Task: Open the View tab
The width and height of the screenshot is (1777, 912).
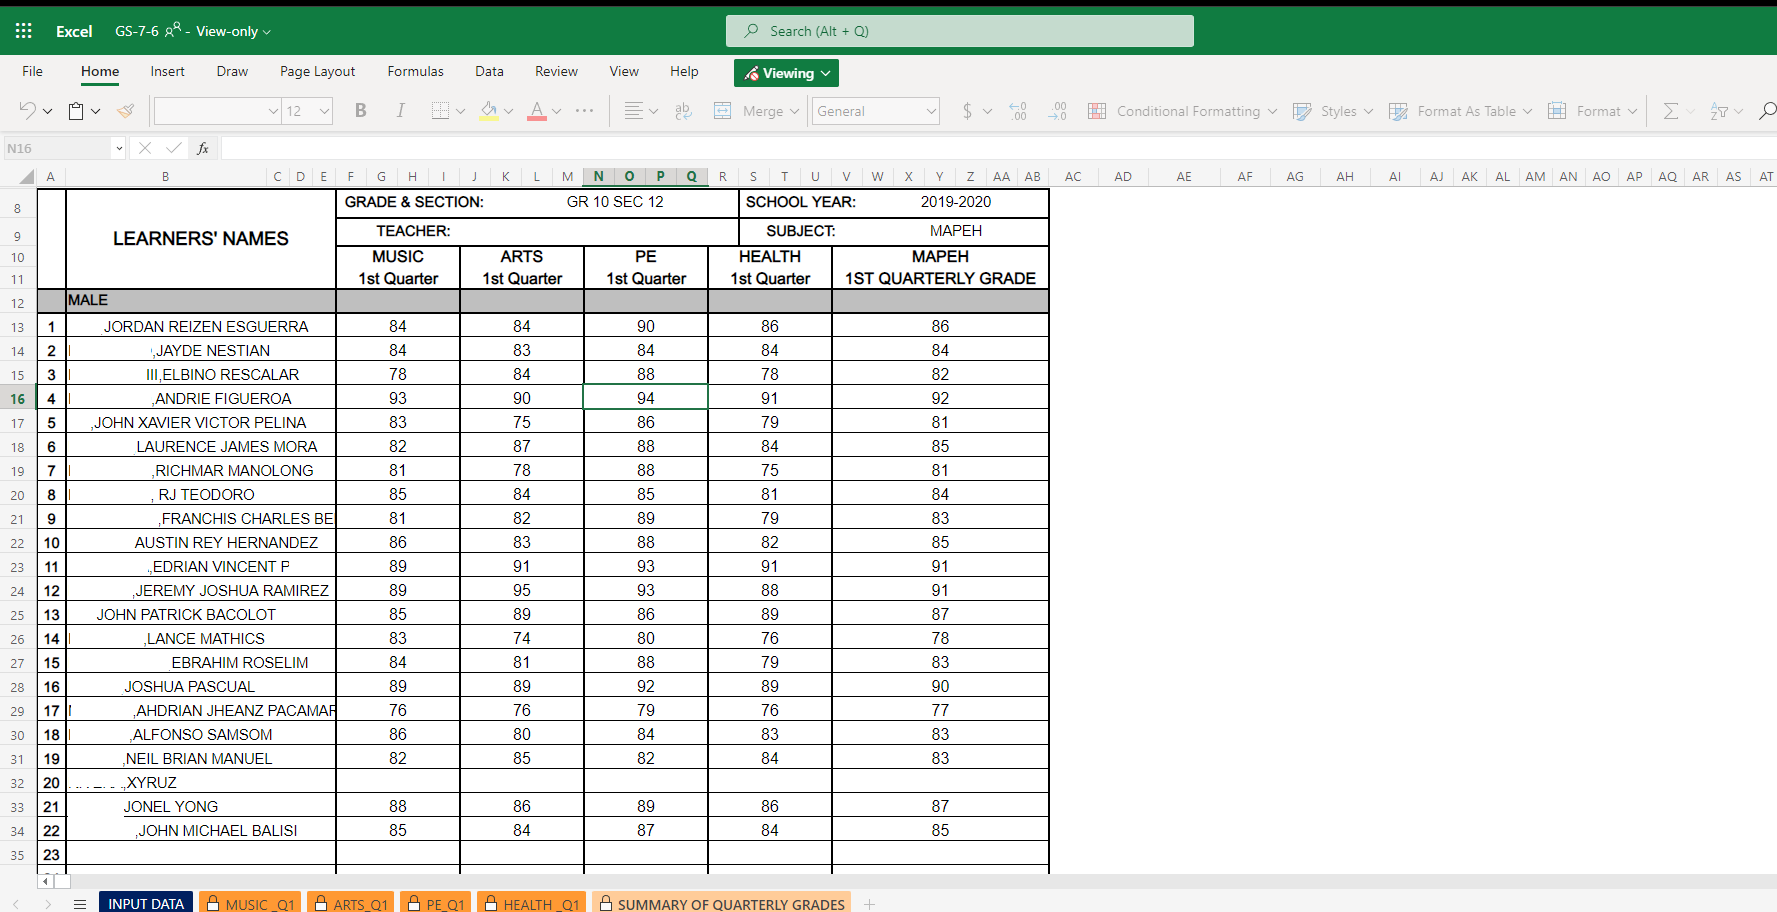Action: pyautogui.click(x=624, y=71)
